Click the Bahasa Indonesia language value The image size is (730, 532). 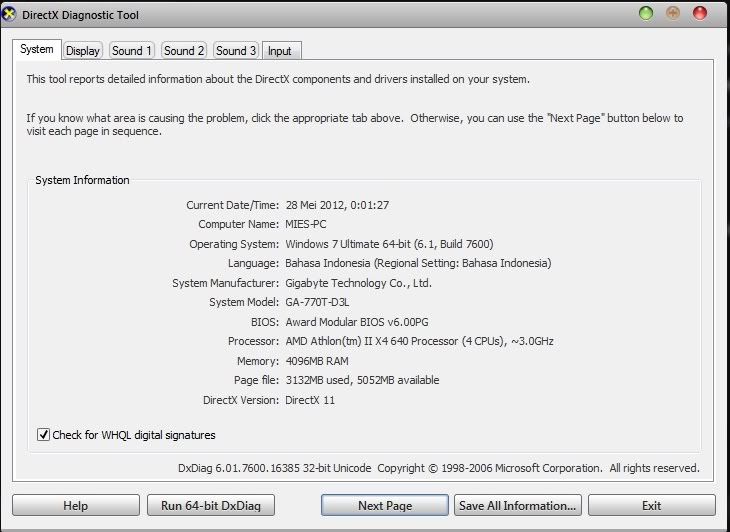418,263
